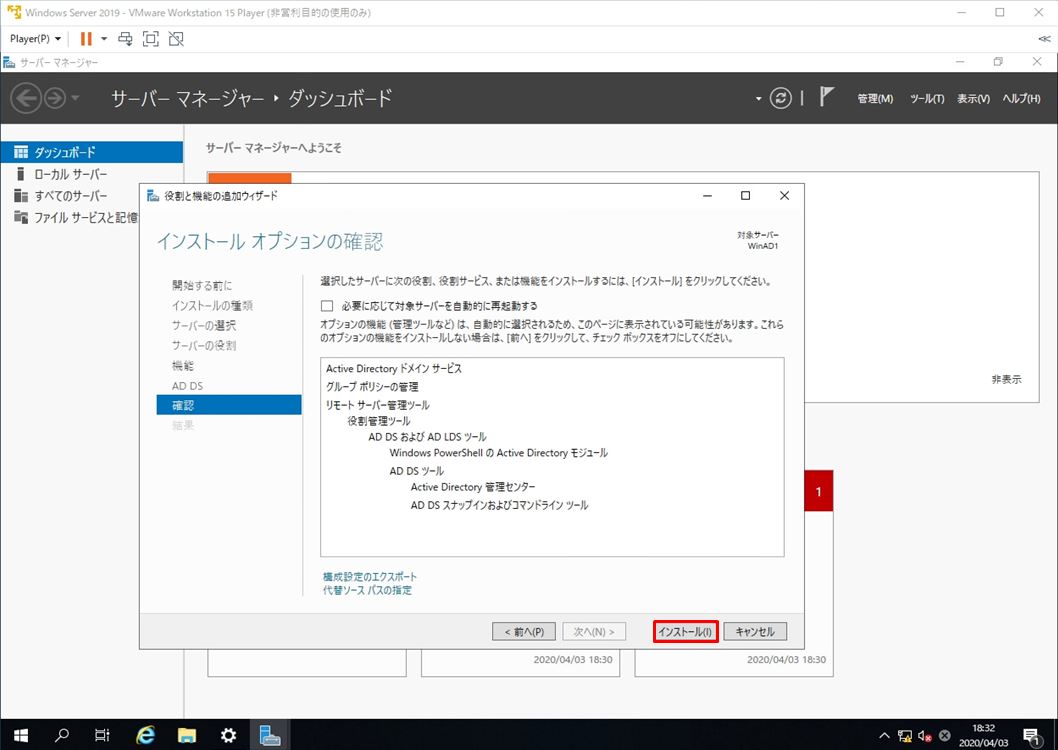Click the Server Manager refresh icon
Image resolution: width=1058 pixels, height=750 pixels.
[x=781, y=98]
